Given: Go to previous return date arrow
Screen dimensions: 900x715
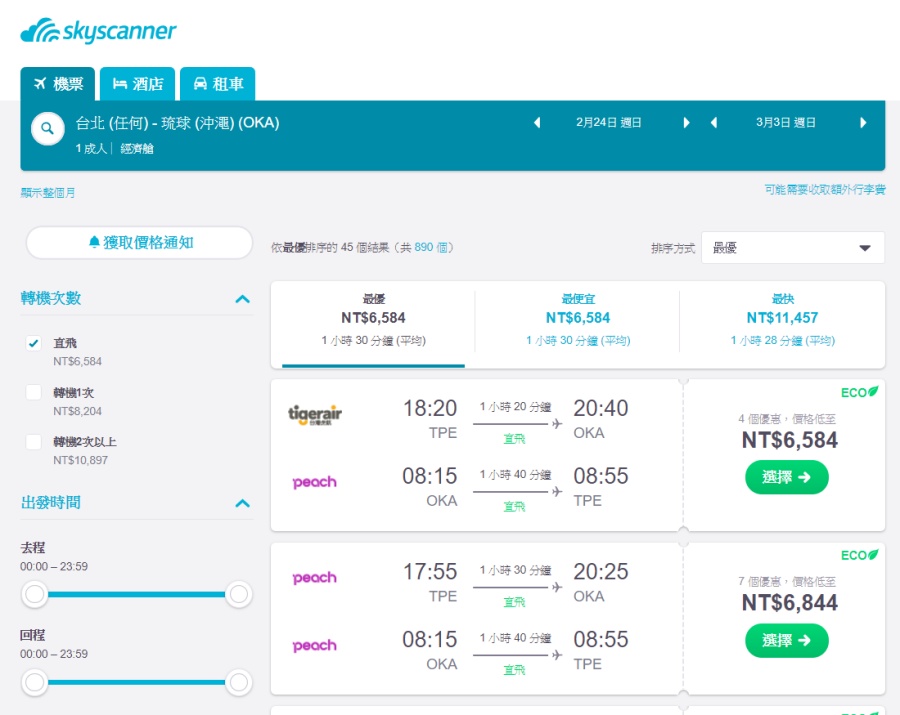Looking at the screenshot, I should [x=714, y=122].
